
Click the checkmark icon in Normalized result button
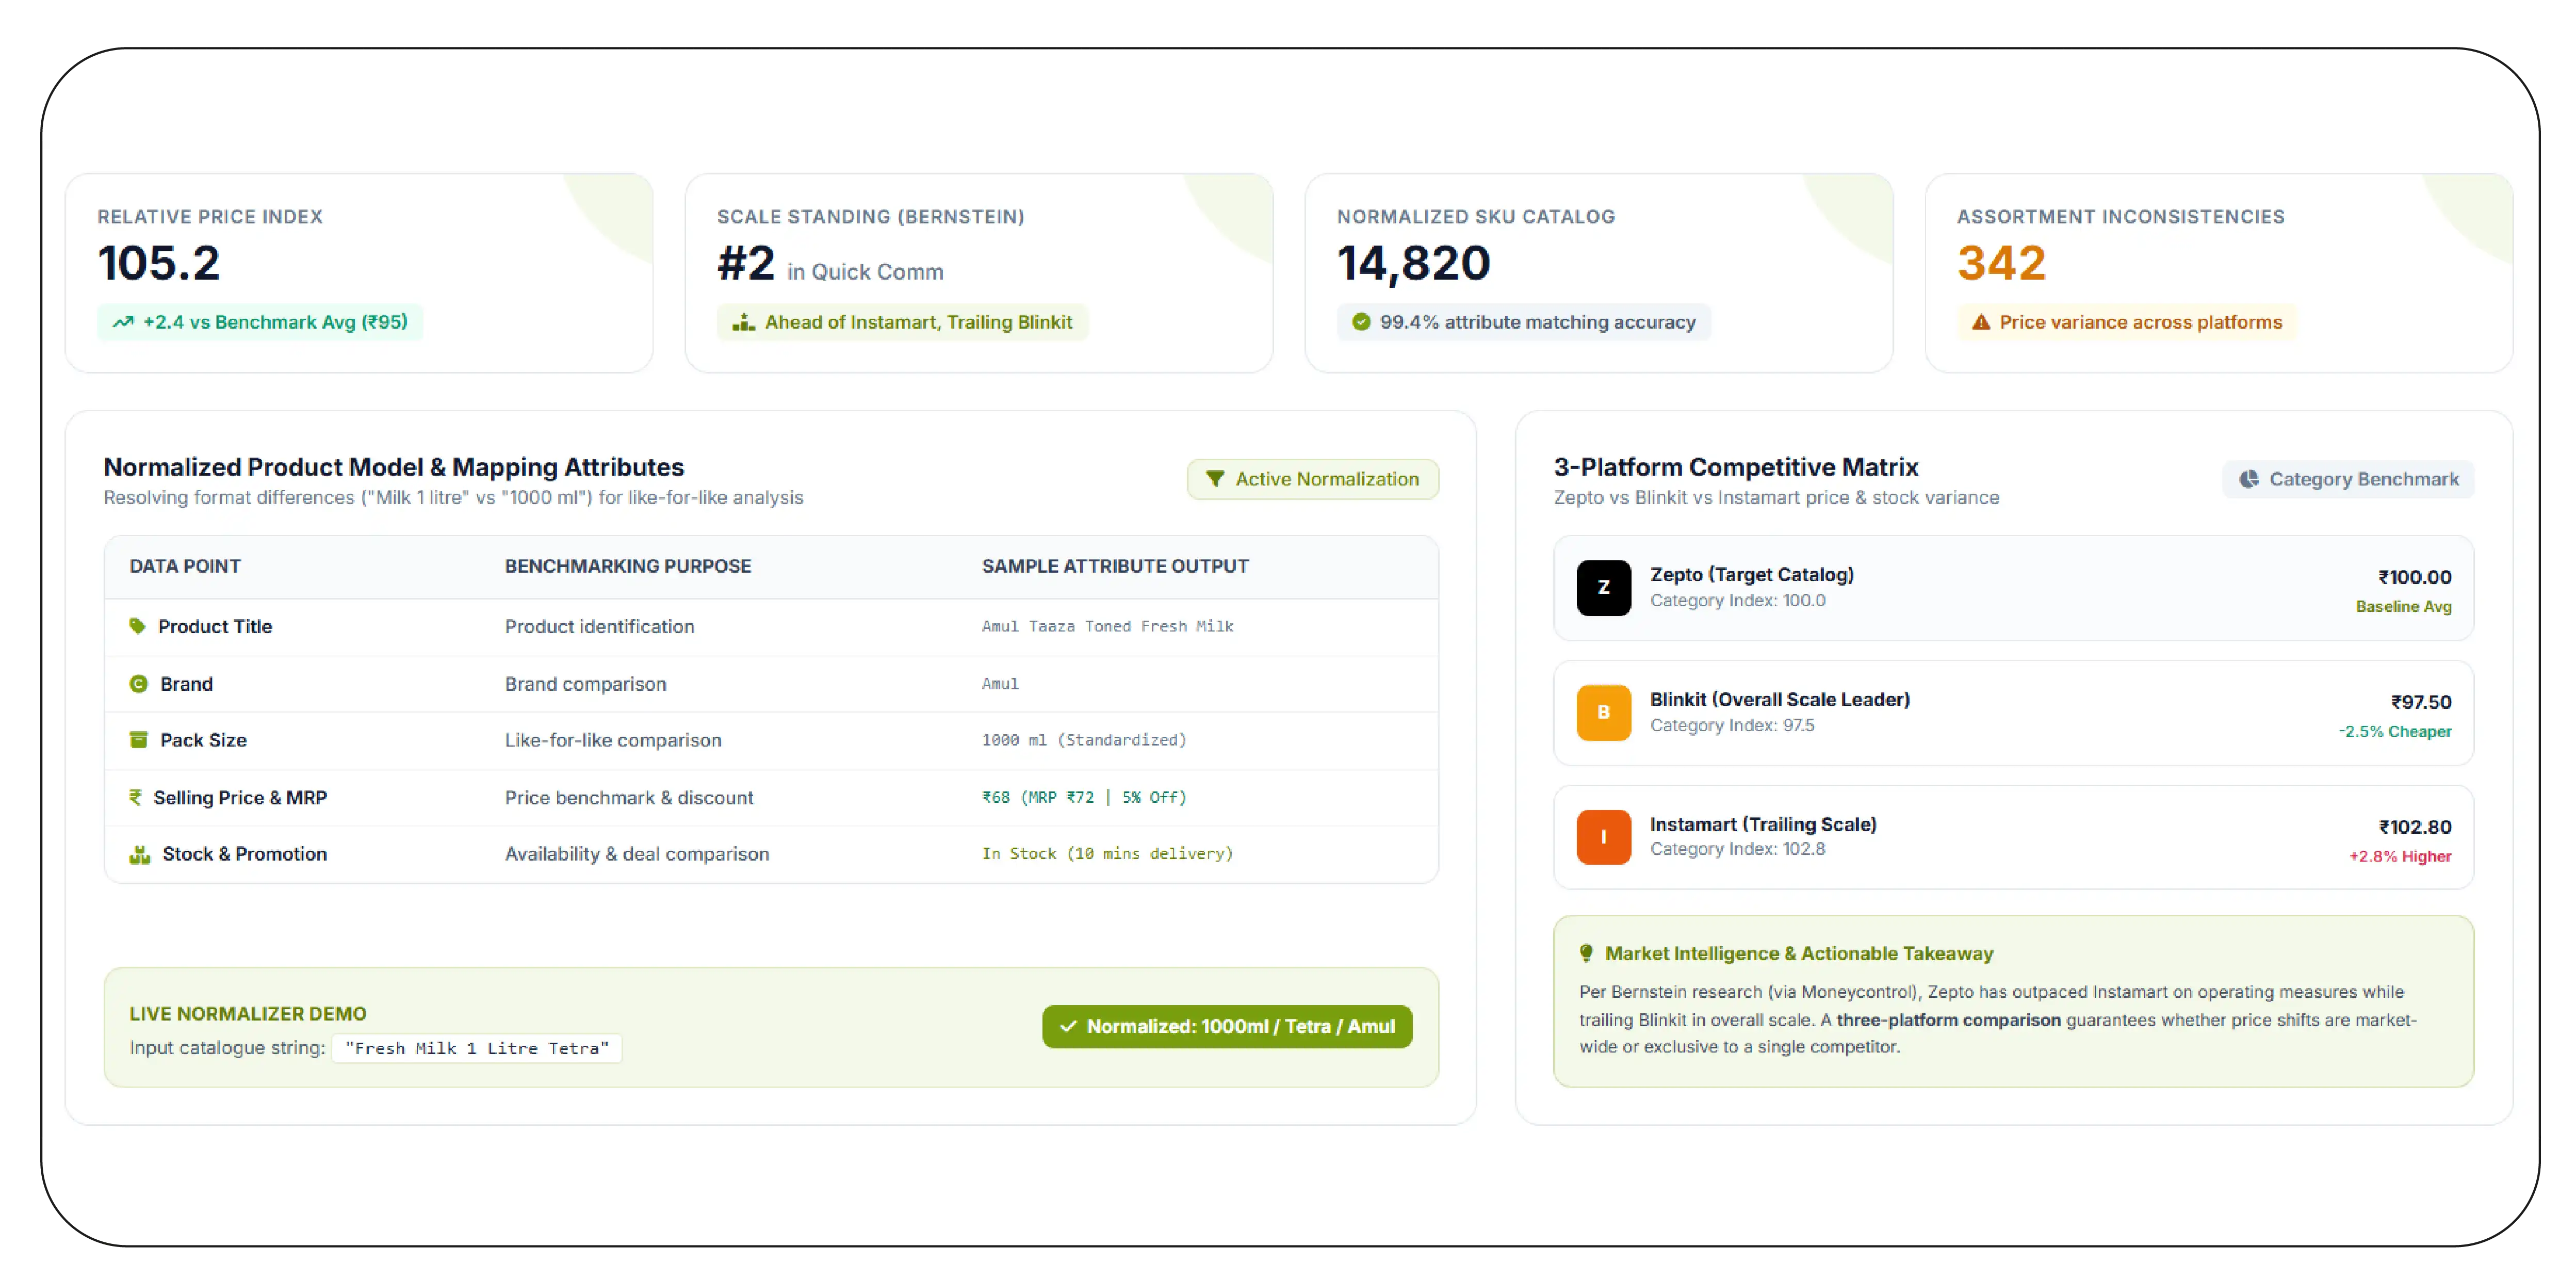[1068, 1026]
